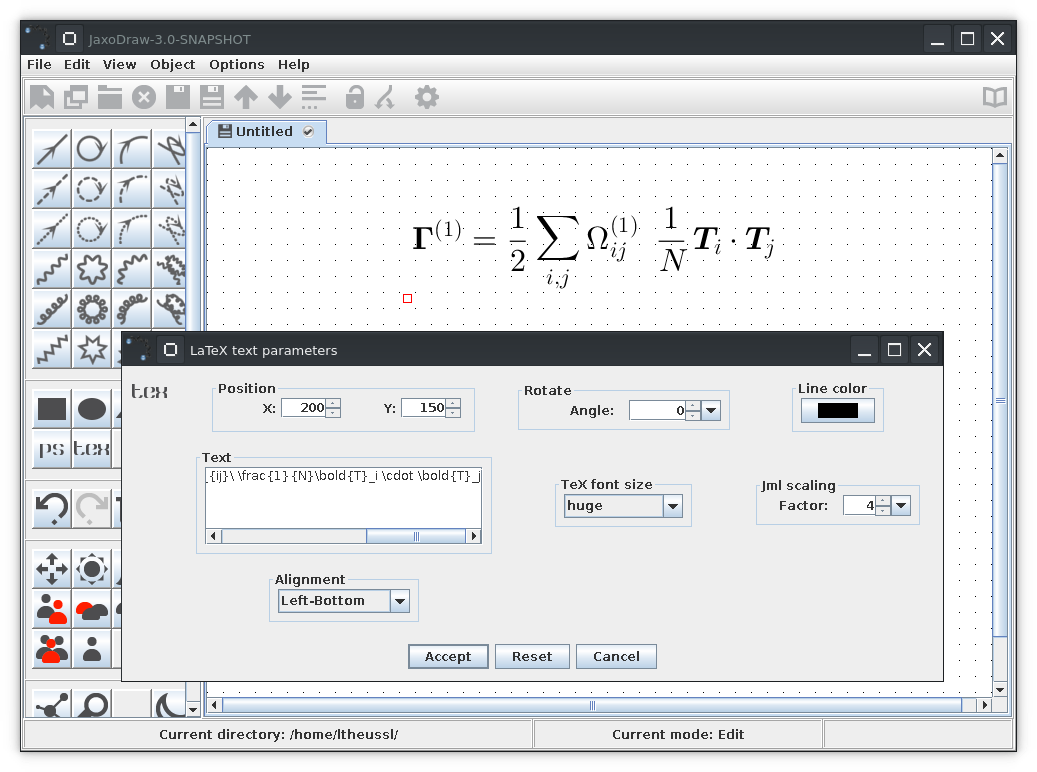
Task: Select the filled box tool
Action: tap(52, 409)
